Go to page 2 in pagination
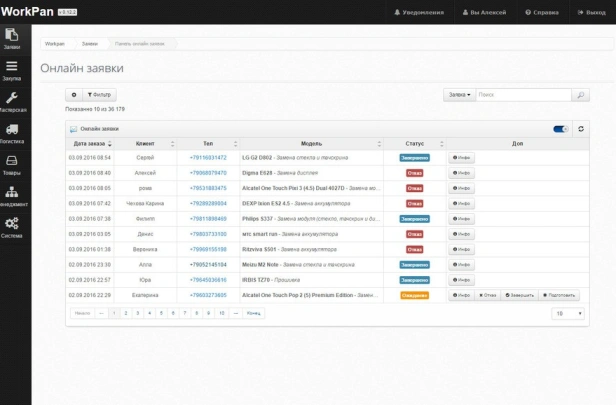 125,313
